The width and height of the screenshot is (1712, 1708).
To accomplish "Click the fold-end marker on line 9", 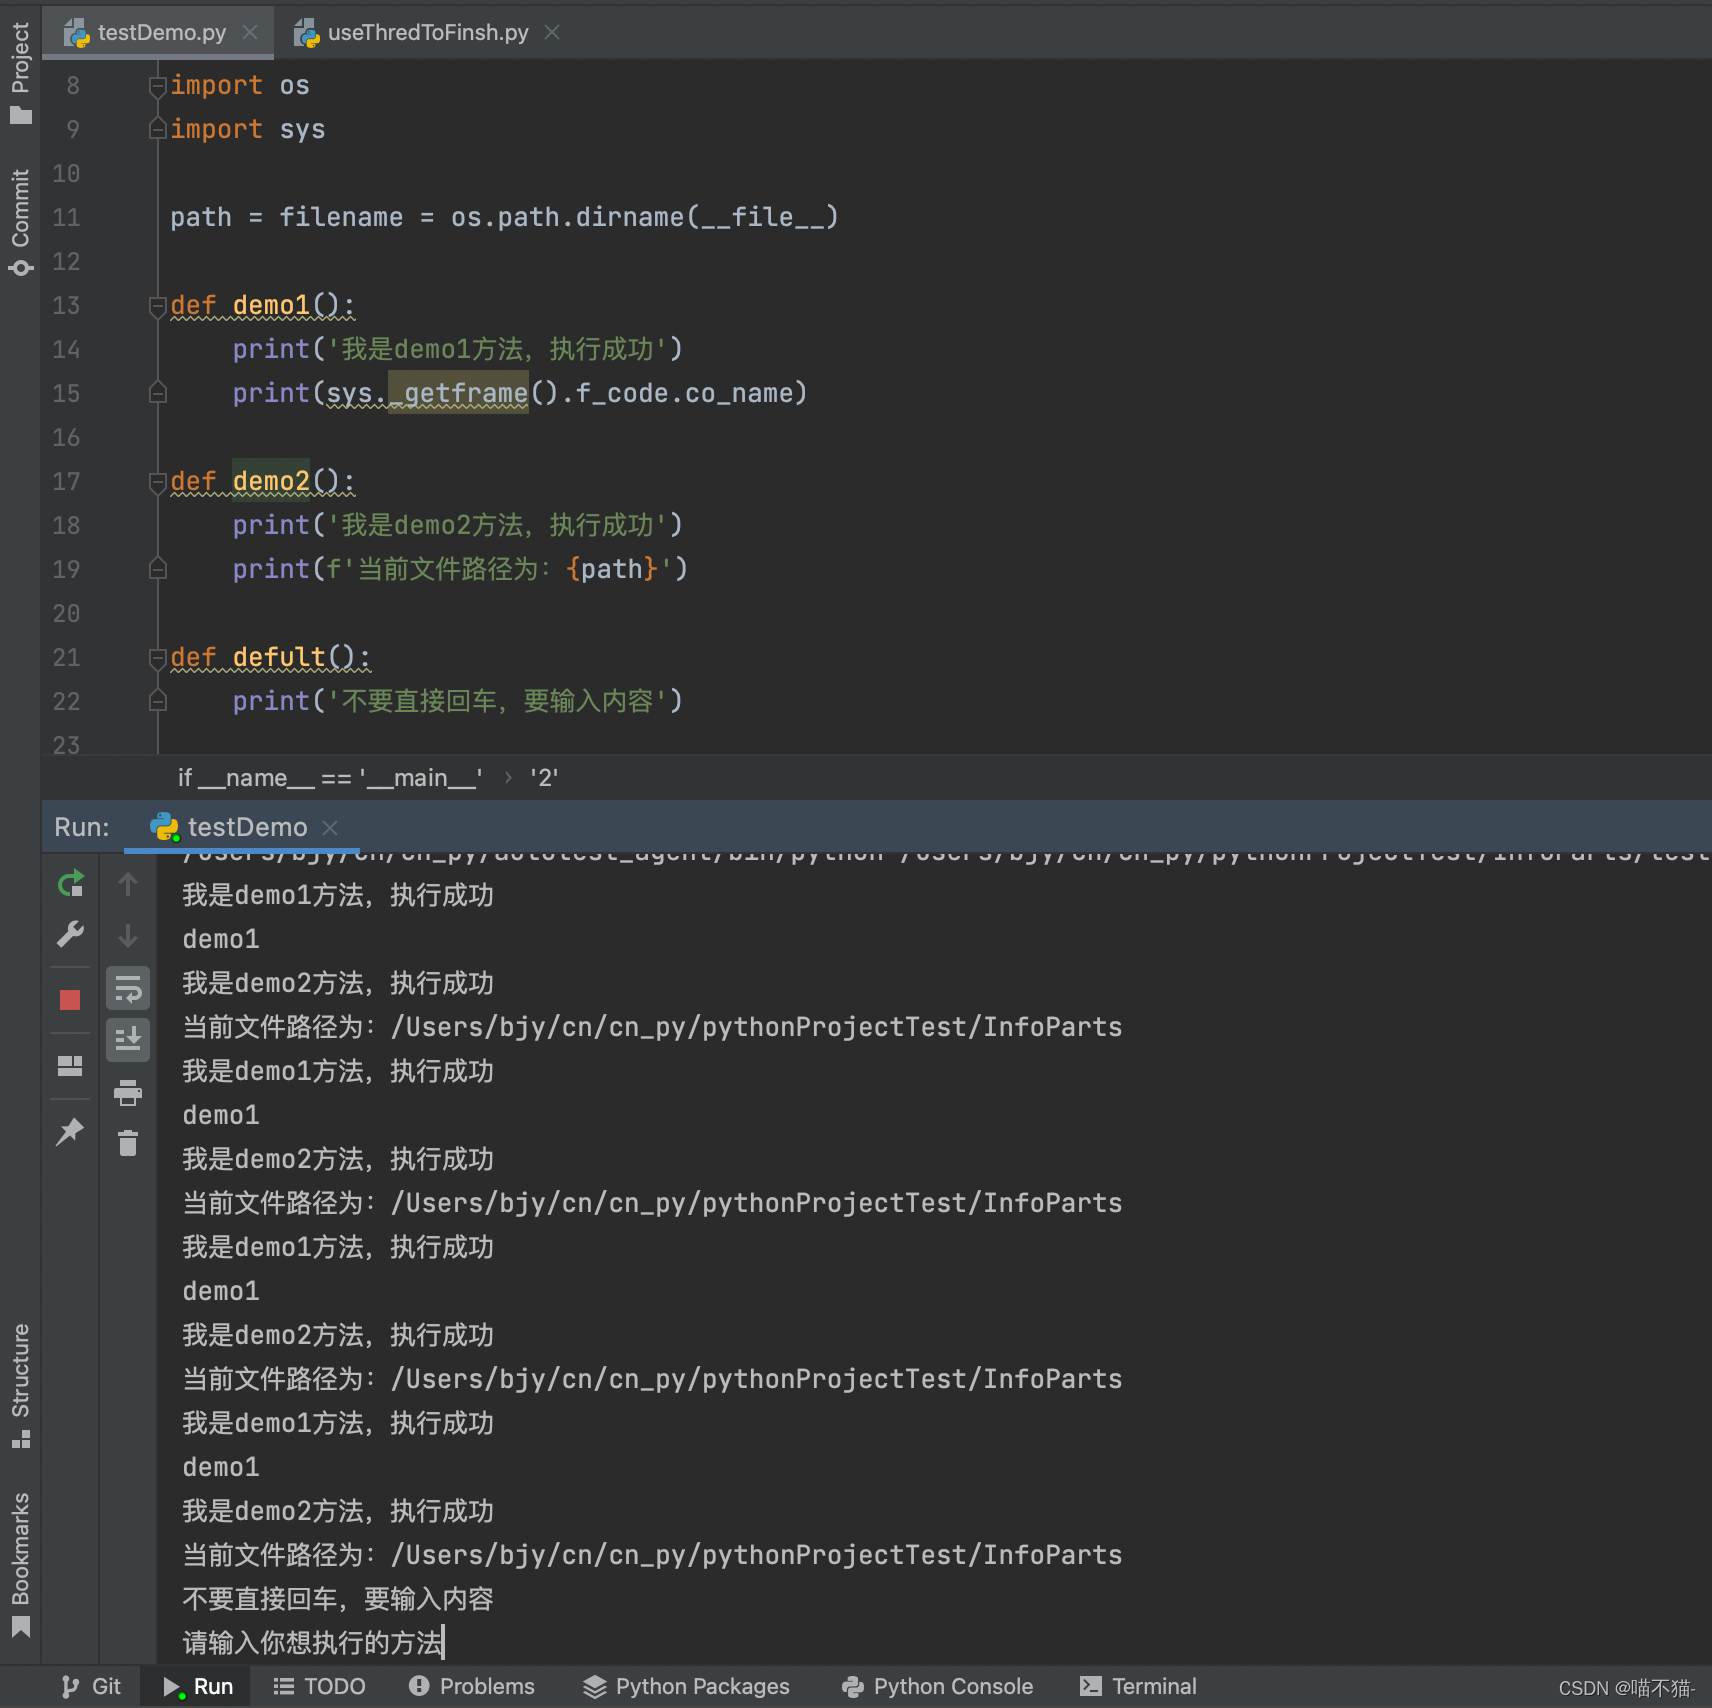I will [x=157, y=129].
